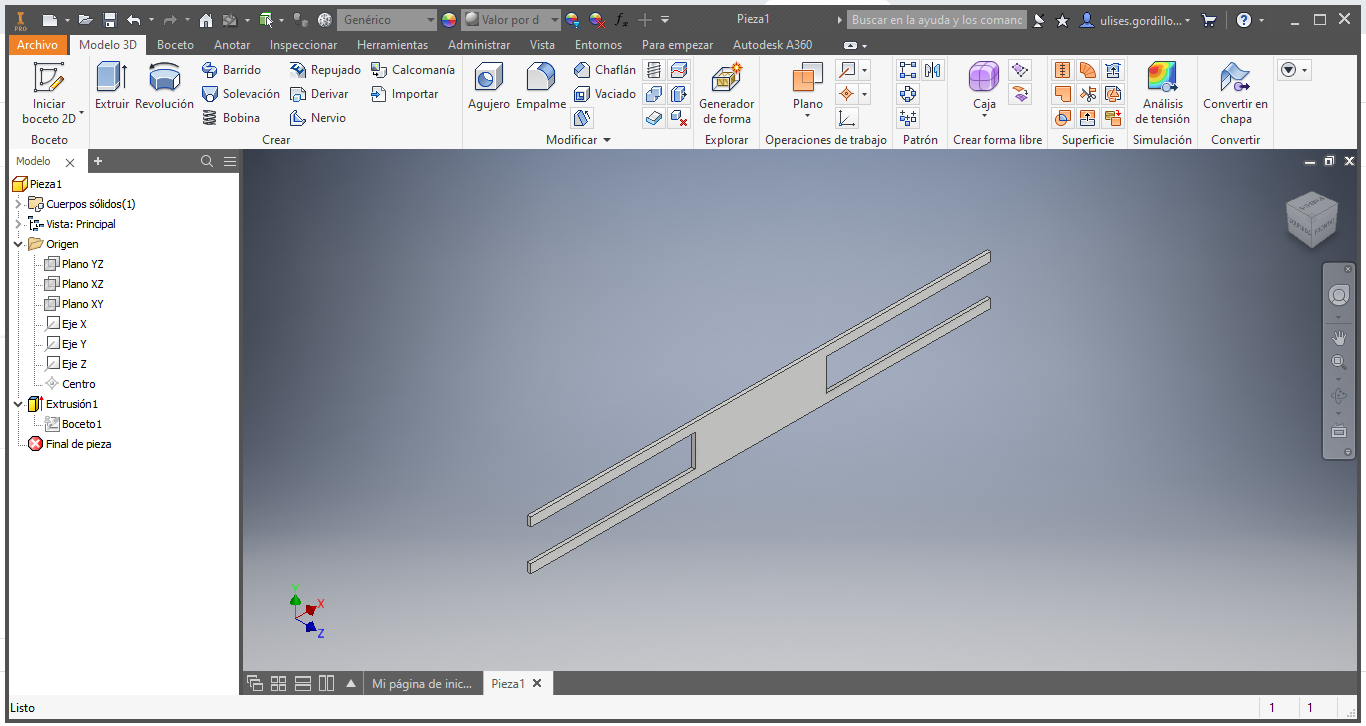Click the appearance color ball icon
This screenshot has width=1366, height=726.
pos(449,20)
